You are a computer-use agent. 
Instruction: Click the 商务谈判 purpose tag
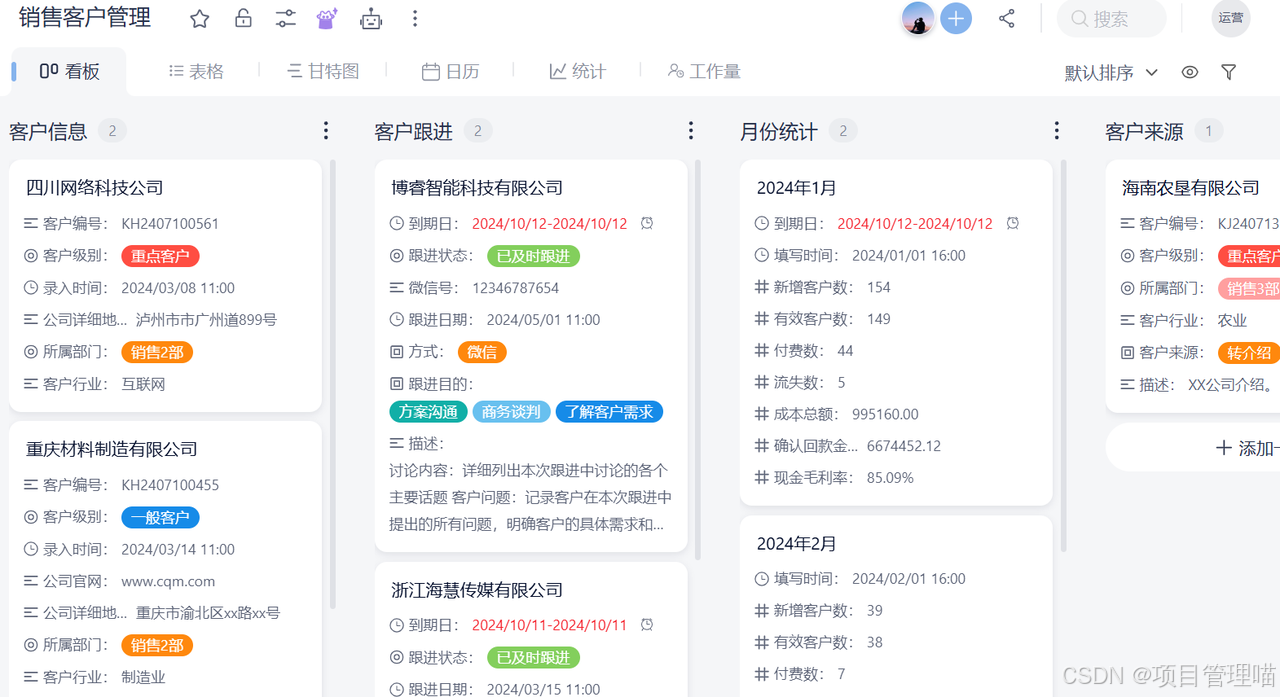click(x=511, y=412)
